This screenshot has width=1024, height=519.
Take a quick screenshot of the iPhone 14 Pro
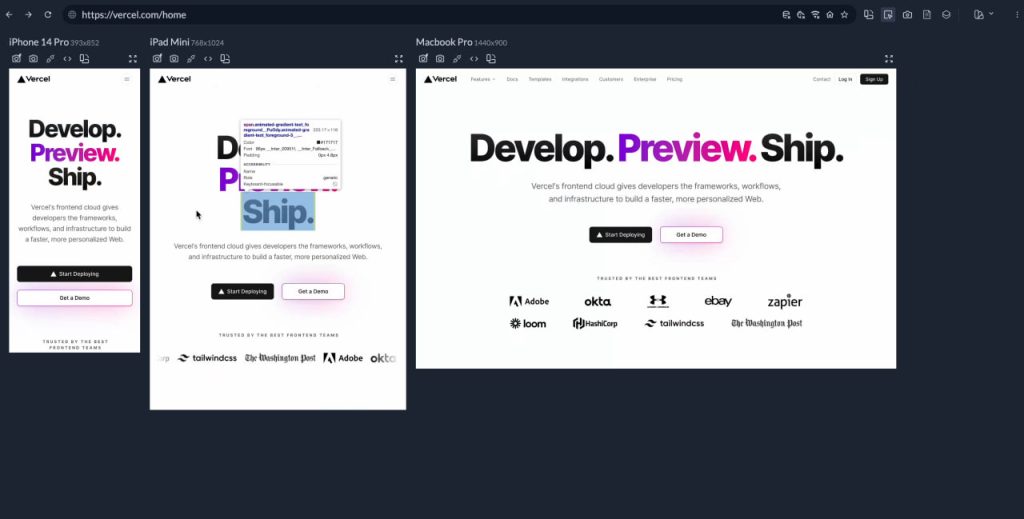tap(16, 59)
